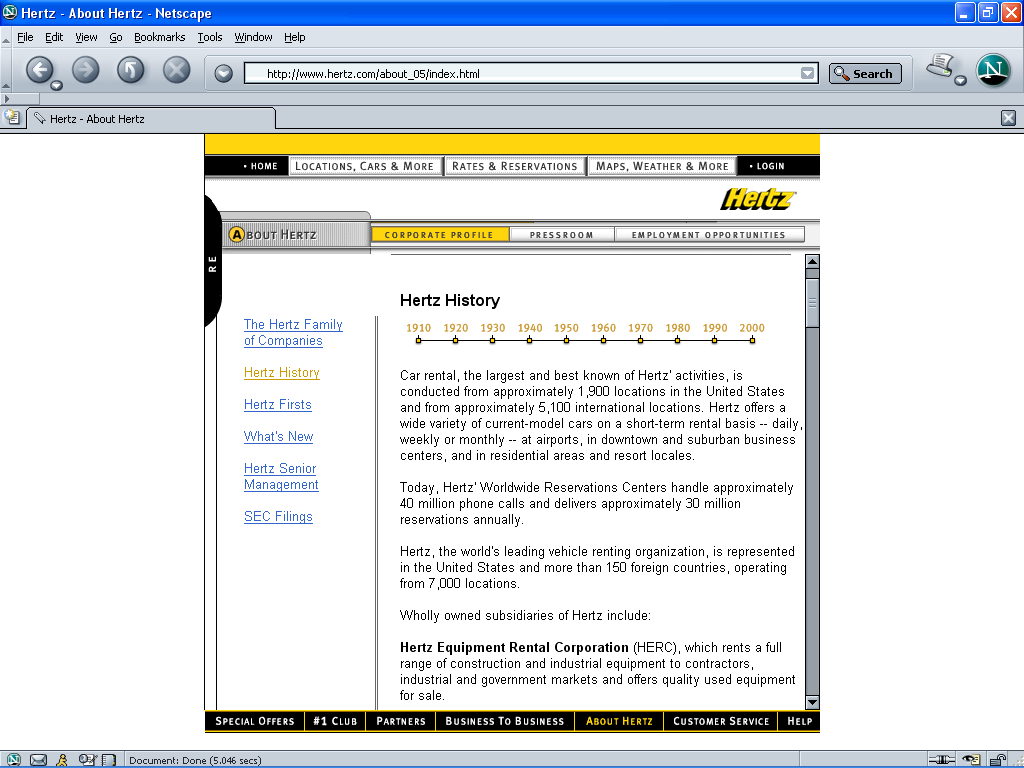Open the Edit menu

coord(54,37)
